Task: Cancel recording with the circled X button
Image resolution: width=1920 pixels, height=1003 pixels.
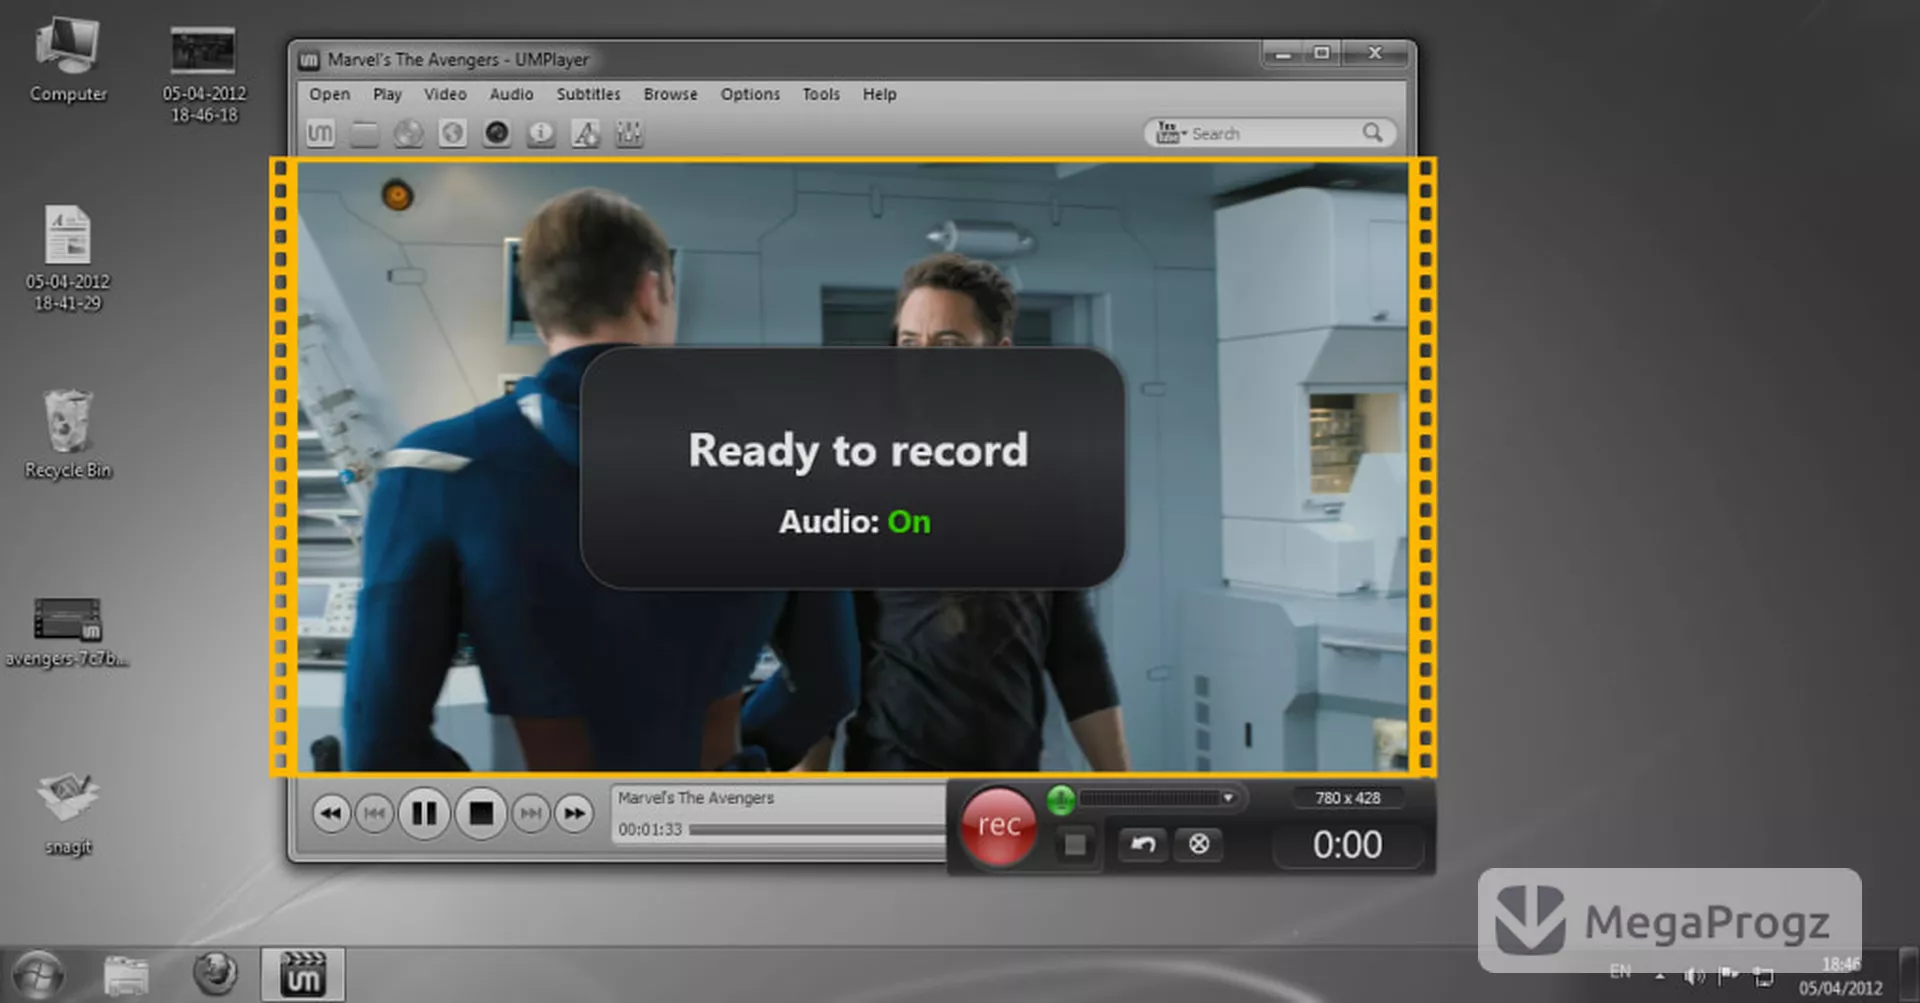Action: pos(1199,845)
